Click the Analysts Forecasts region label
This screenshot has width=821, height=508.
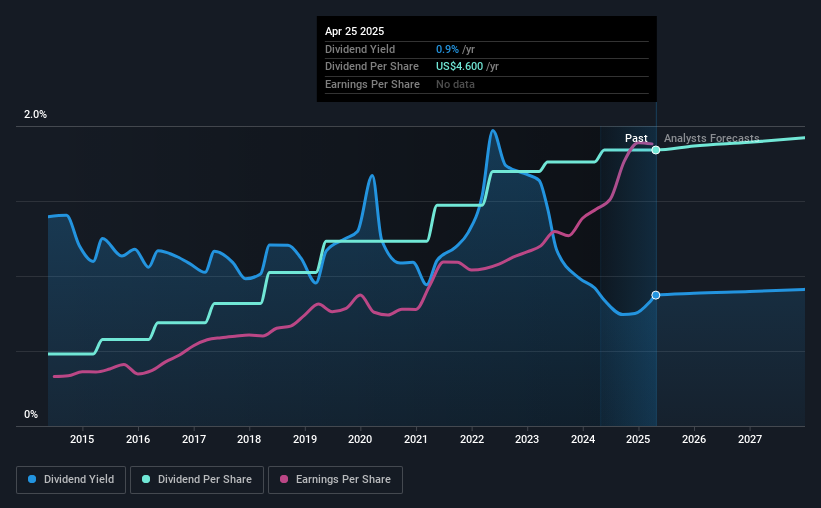coord(712,138)
